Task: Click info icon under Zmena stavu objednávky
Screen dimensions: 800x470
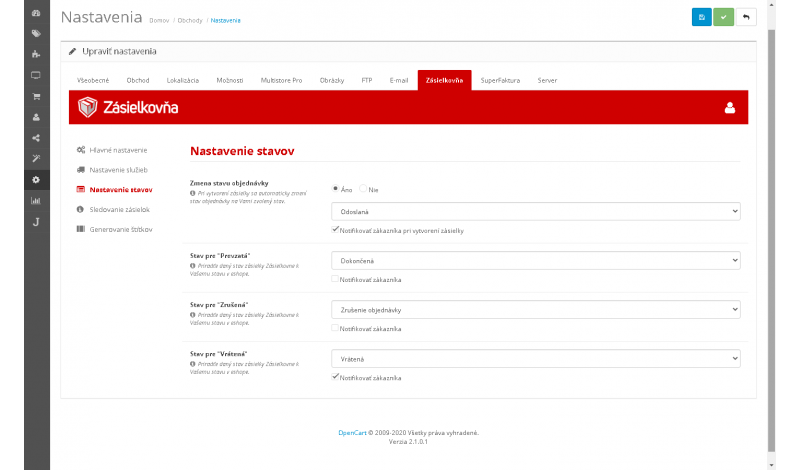Action: [x=193, y=193]
